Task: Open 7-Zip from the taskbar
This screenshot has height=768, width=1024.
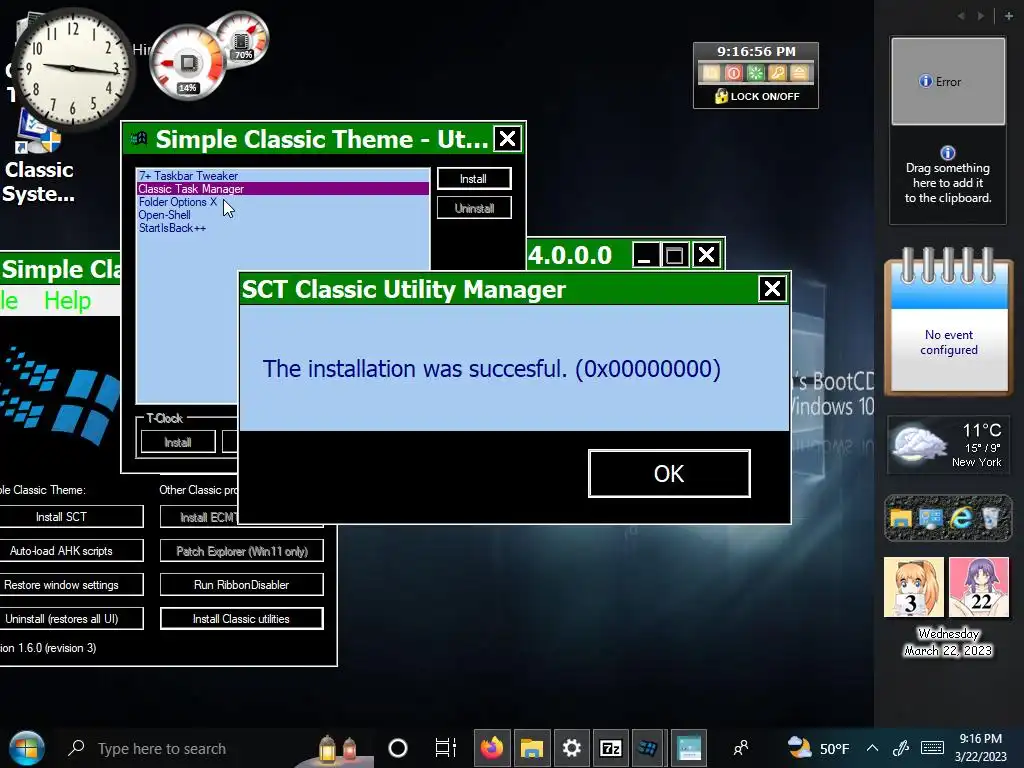Action: [611, 748]
